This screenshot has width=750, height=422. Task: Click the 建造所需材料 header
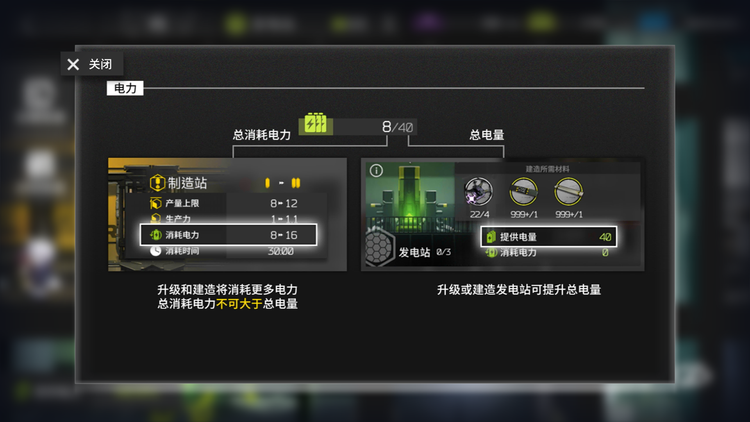(x=547, y=169)
